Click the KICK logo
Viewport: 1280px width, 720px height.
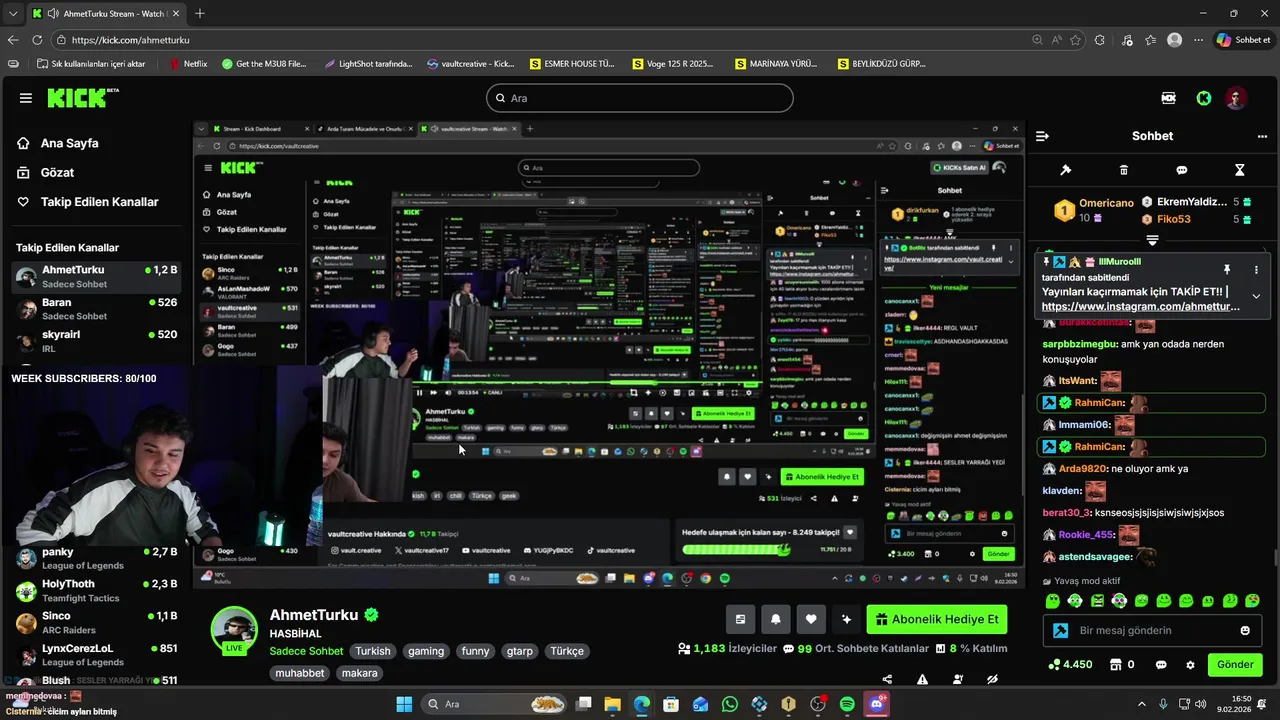click(82, 98)
